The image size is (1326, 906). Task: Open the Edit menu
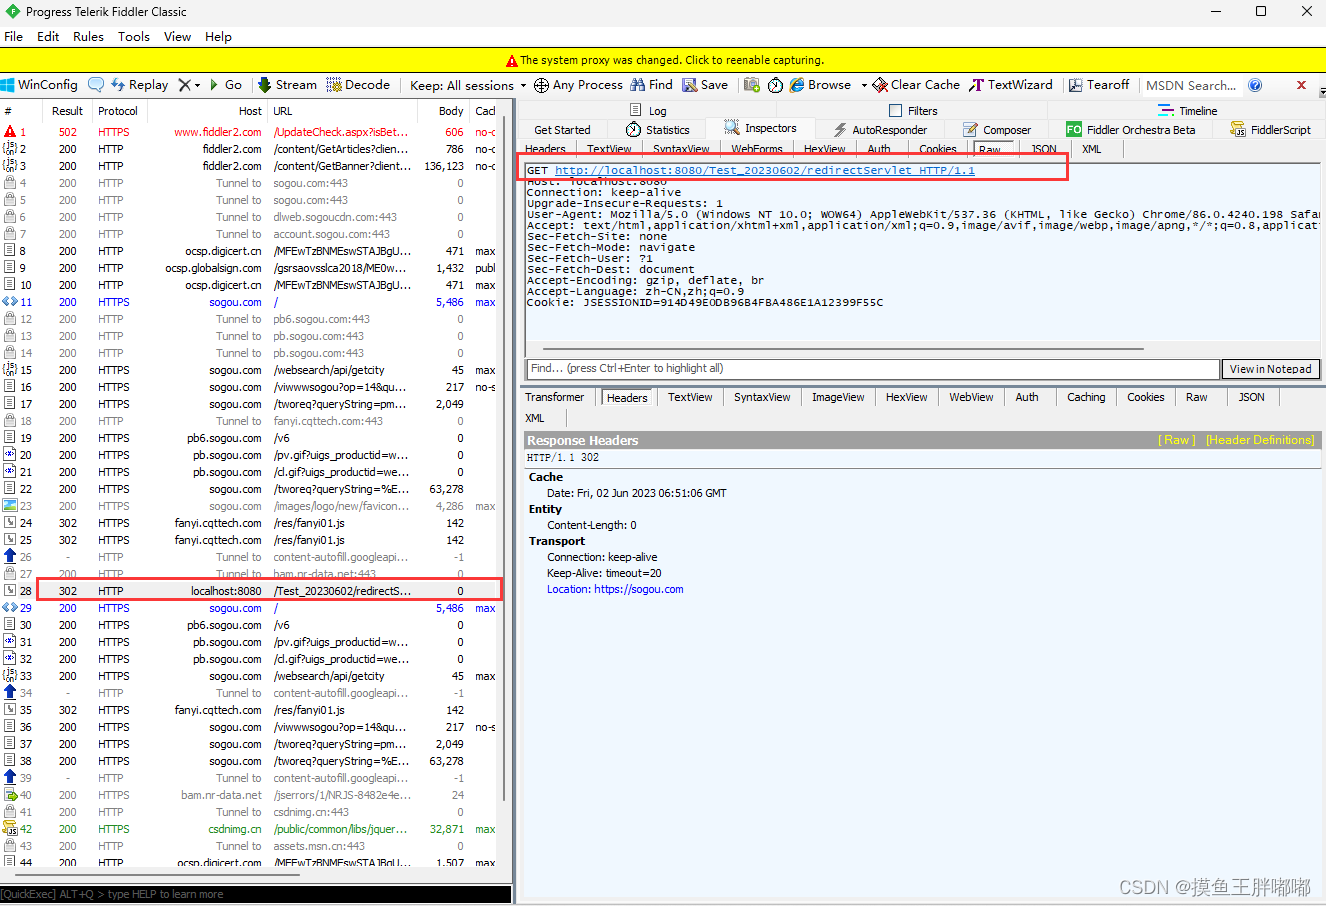(x=48, y=36)
